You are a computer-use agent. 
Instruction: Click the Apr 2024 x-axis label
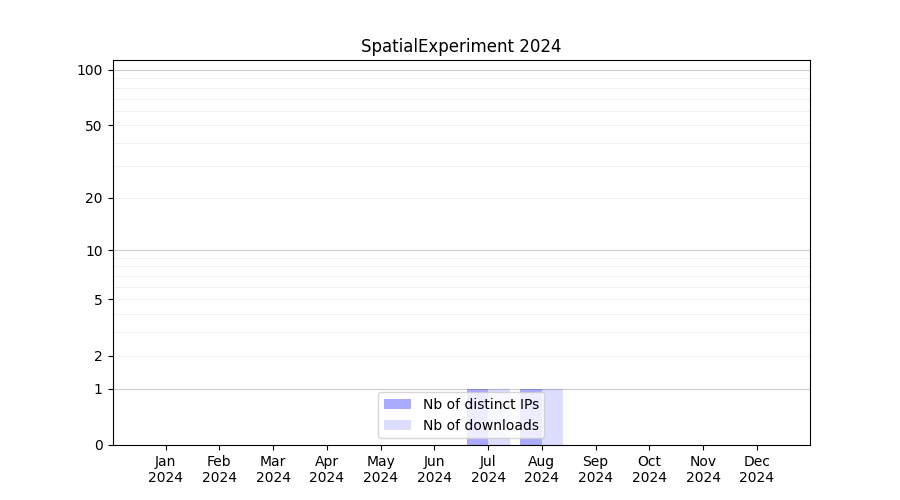click(327, 469)
